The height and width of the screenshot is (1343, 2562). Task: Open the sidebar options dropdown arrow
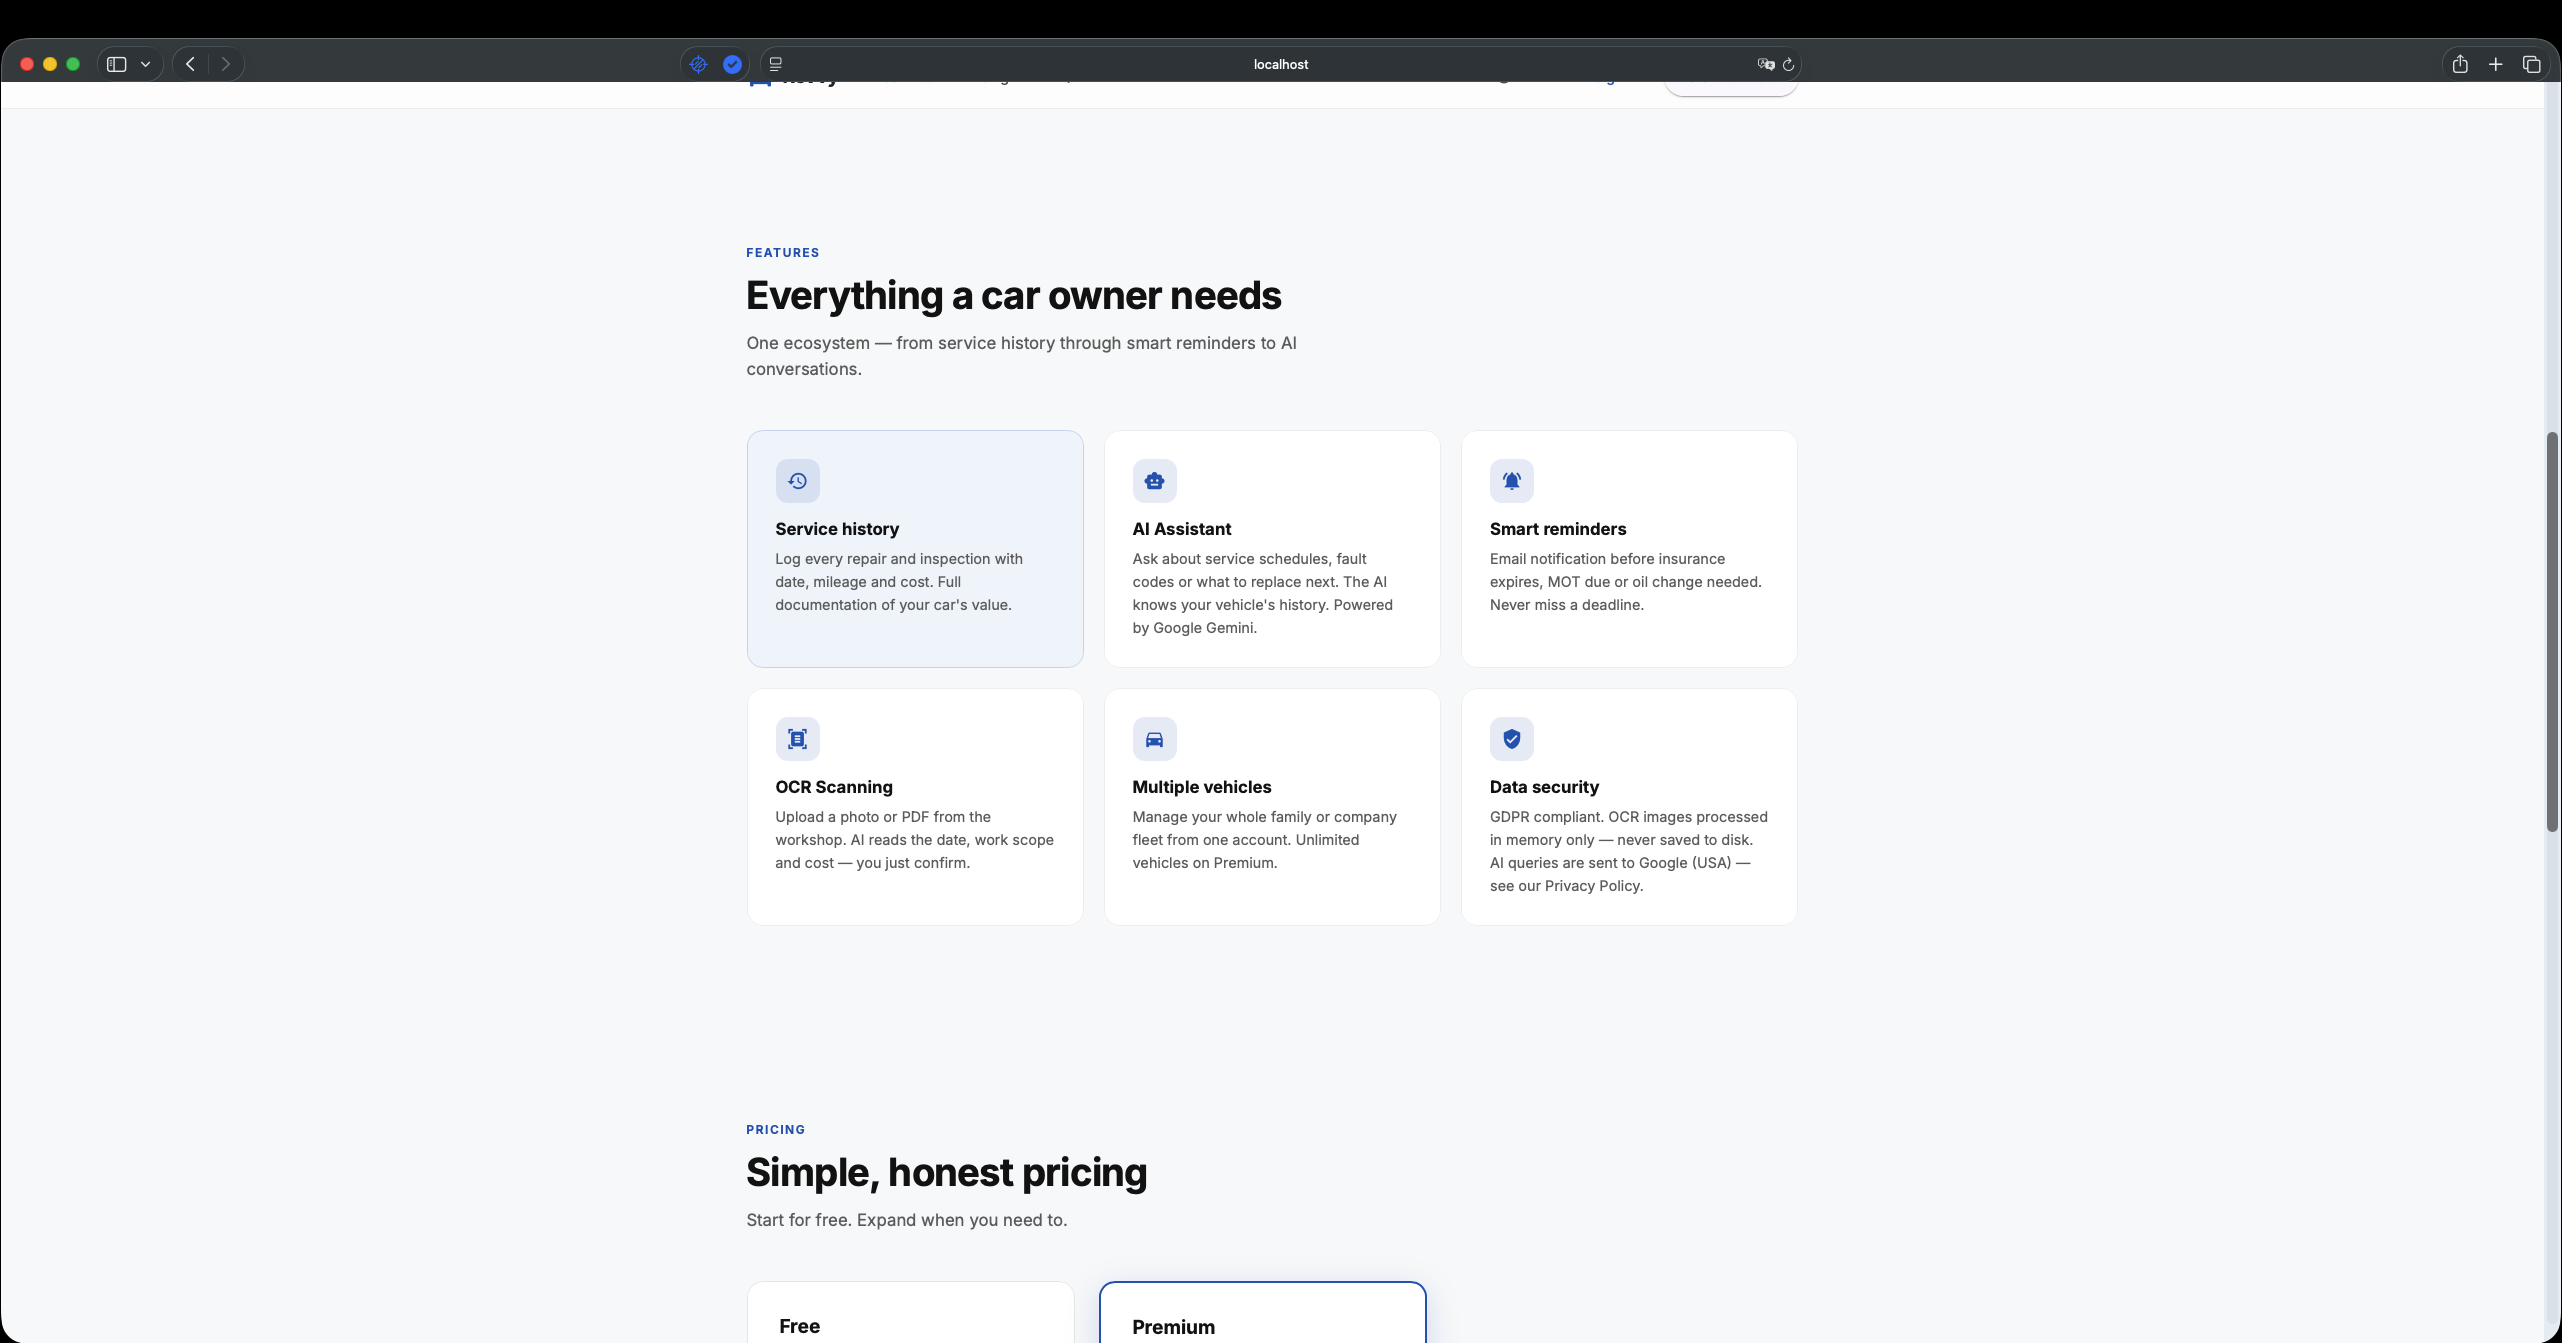(x=146, y=64)
